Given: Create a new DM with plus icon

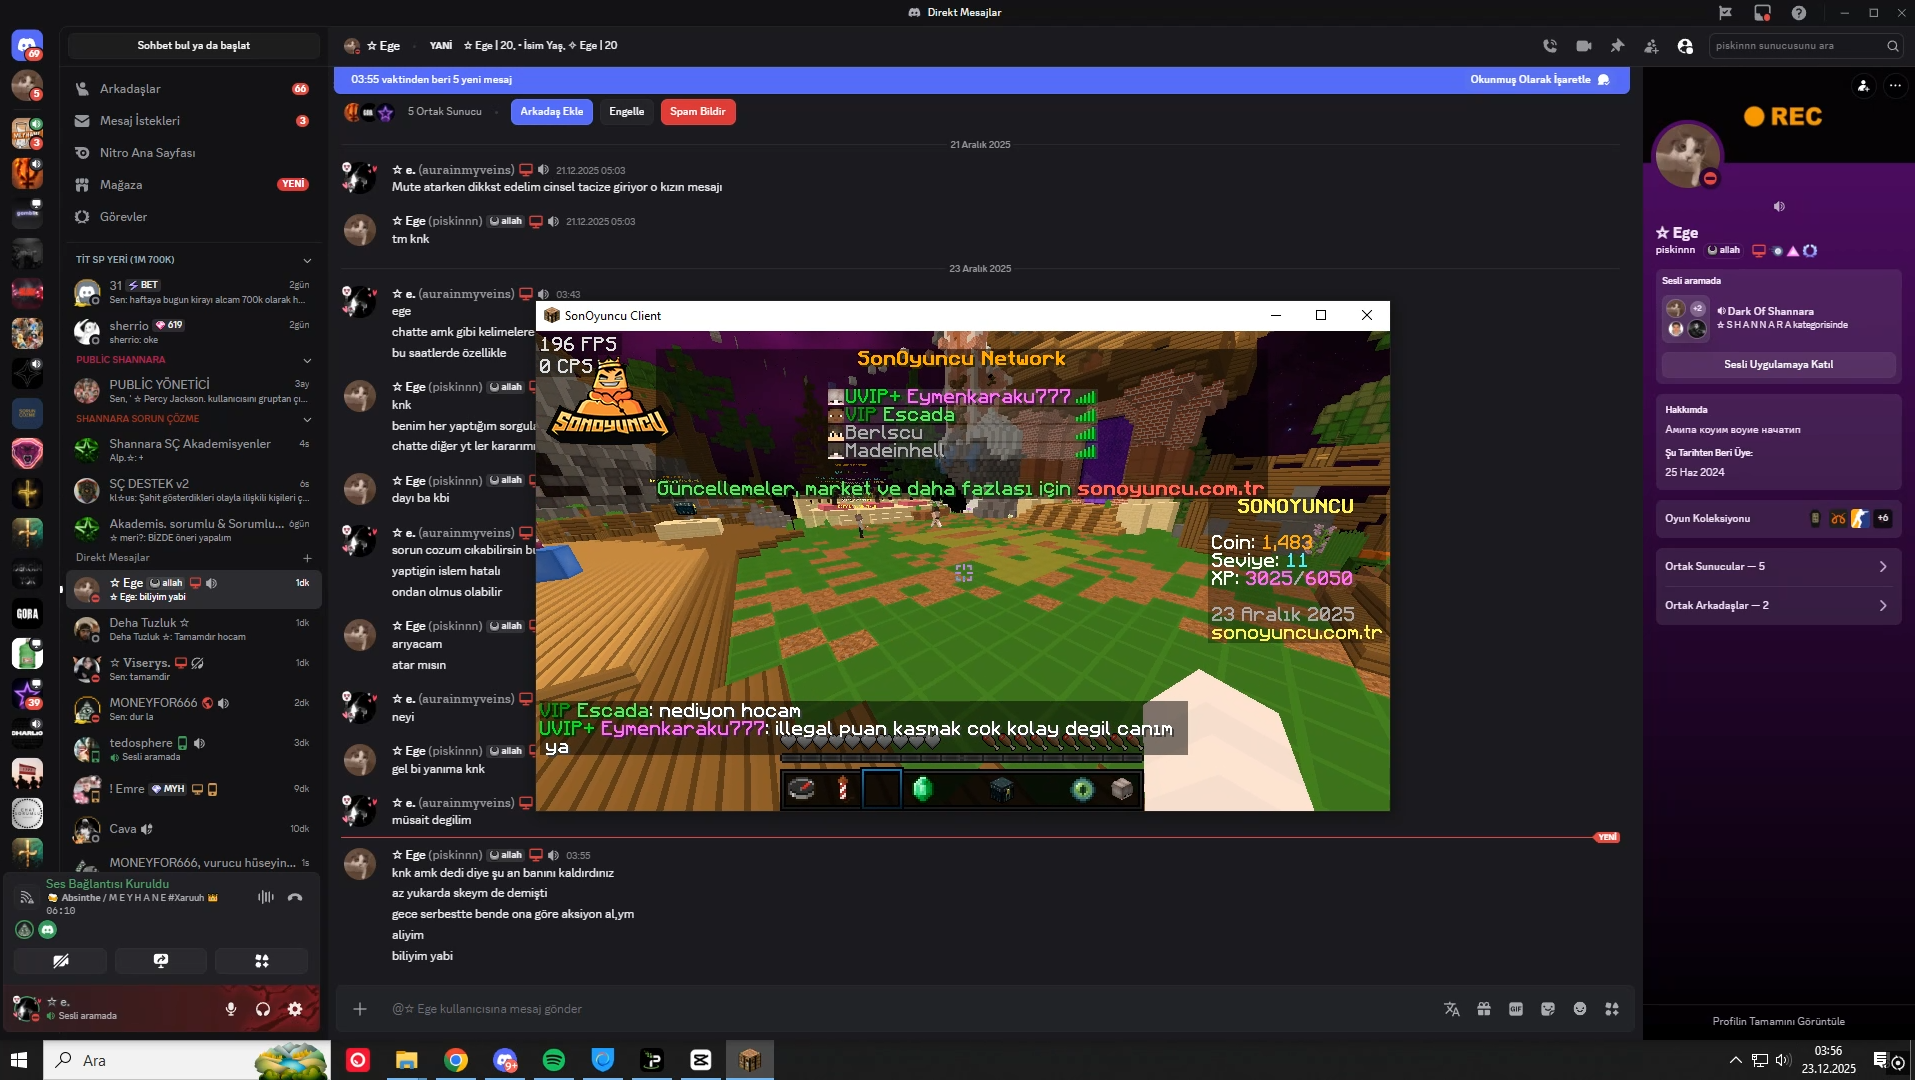Looking at the screenshot, I should 307,558.
